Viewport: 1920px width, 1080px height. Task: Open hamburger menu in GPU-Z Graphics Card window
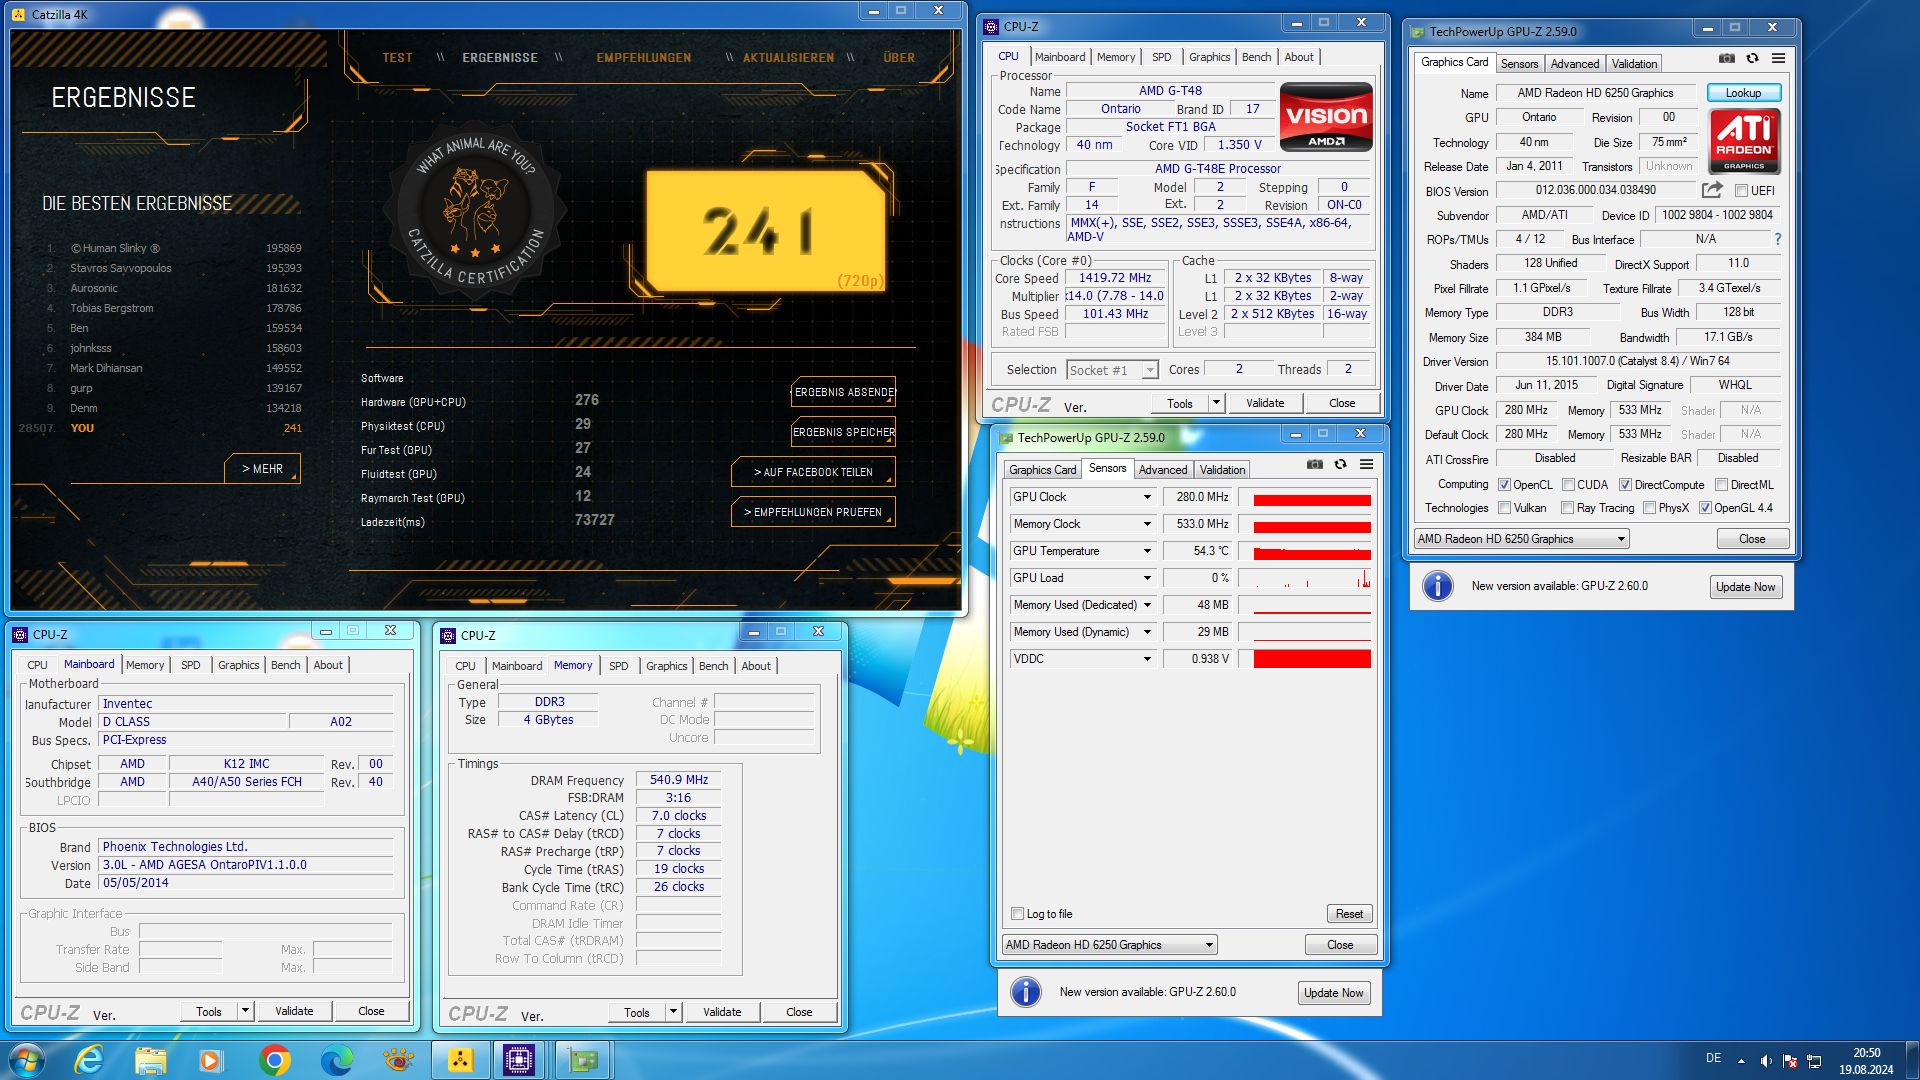click(1778, 58)
